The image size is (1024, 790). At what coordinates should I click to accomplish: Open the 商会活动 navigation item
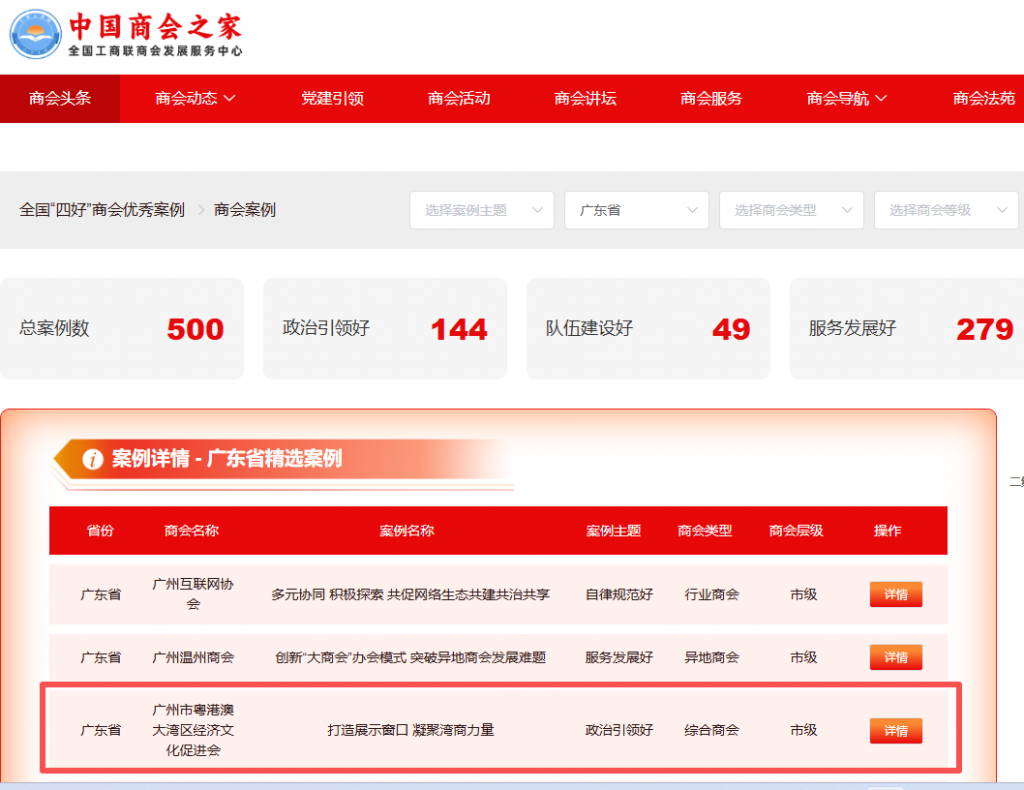(459, 98)
